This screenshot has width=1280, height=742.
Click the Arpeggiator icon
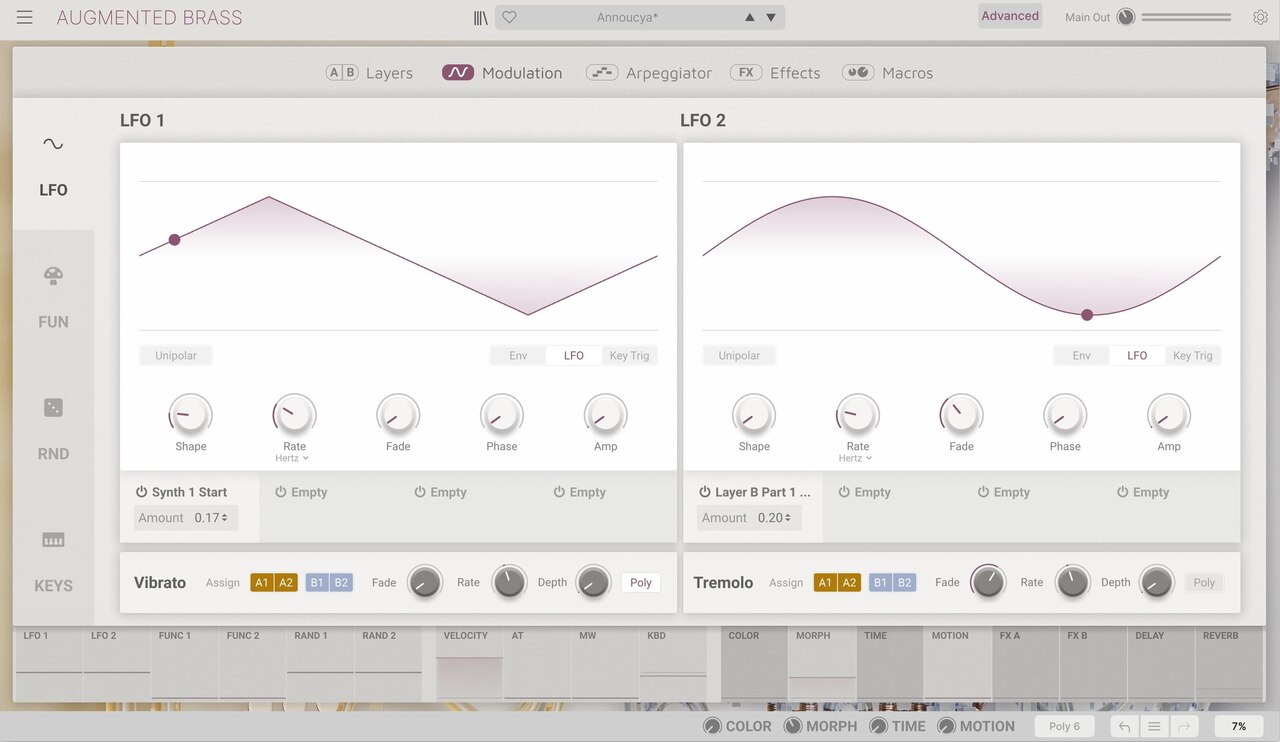[x=601, y=72]
